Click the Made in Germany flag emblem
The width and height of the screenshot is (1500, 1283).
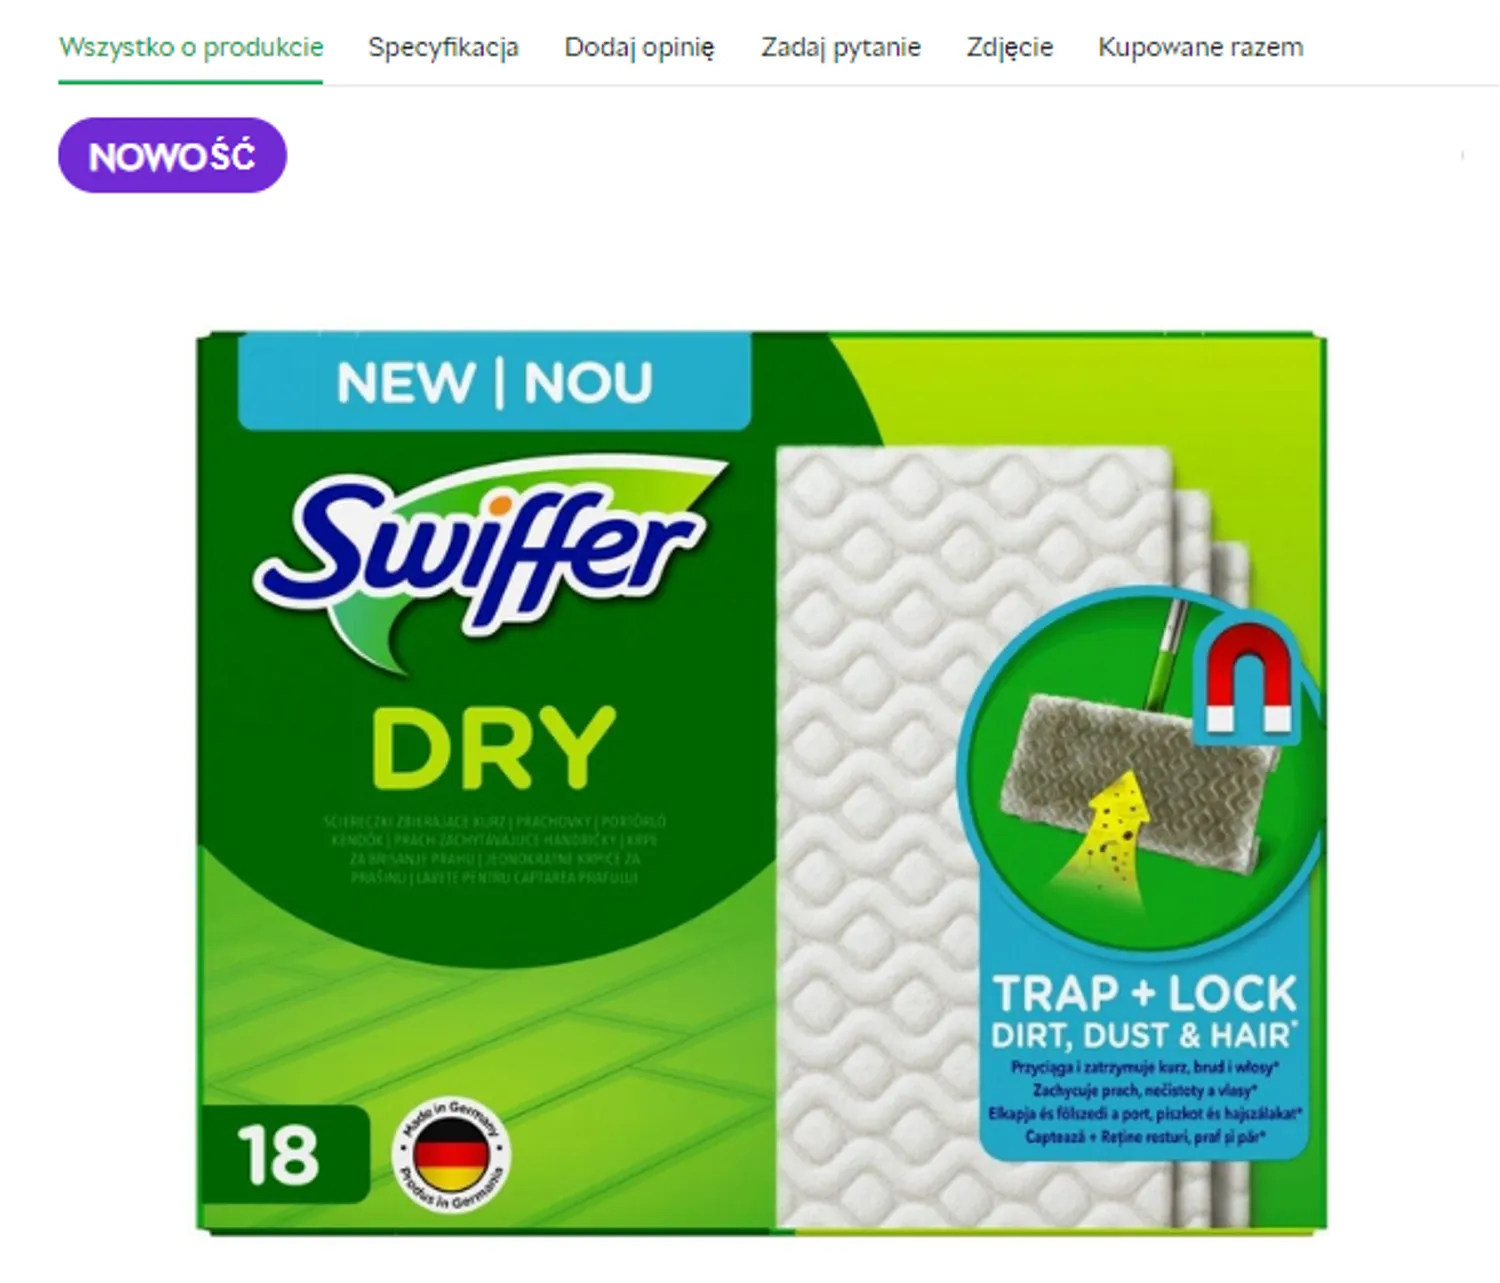click(451, 1155)
